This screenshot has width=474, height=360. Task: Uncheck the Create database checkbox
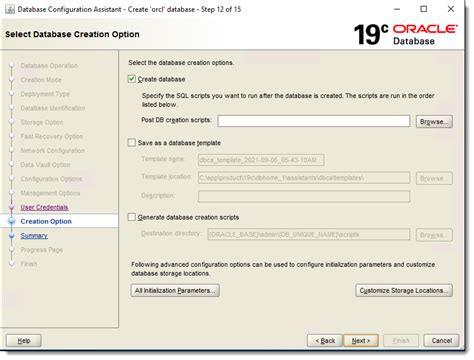(x=132, y=79)
